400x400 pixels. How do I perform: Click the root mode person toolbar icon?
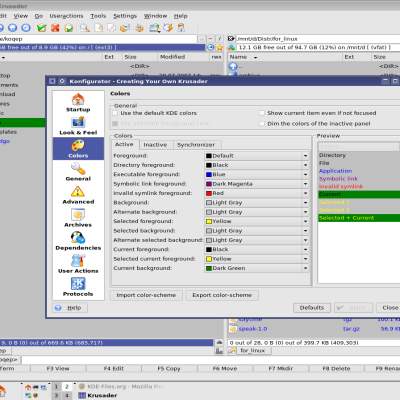point(181,28)
